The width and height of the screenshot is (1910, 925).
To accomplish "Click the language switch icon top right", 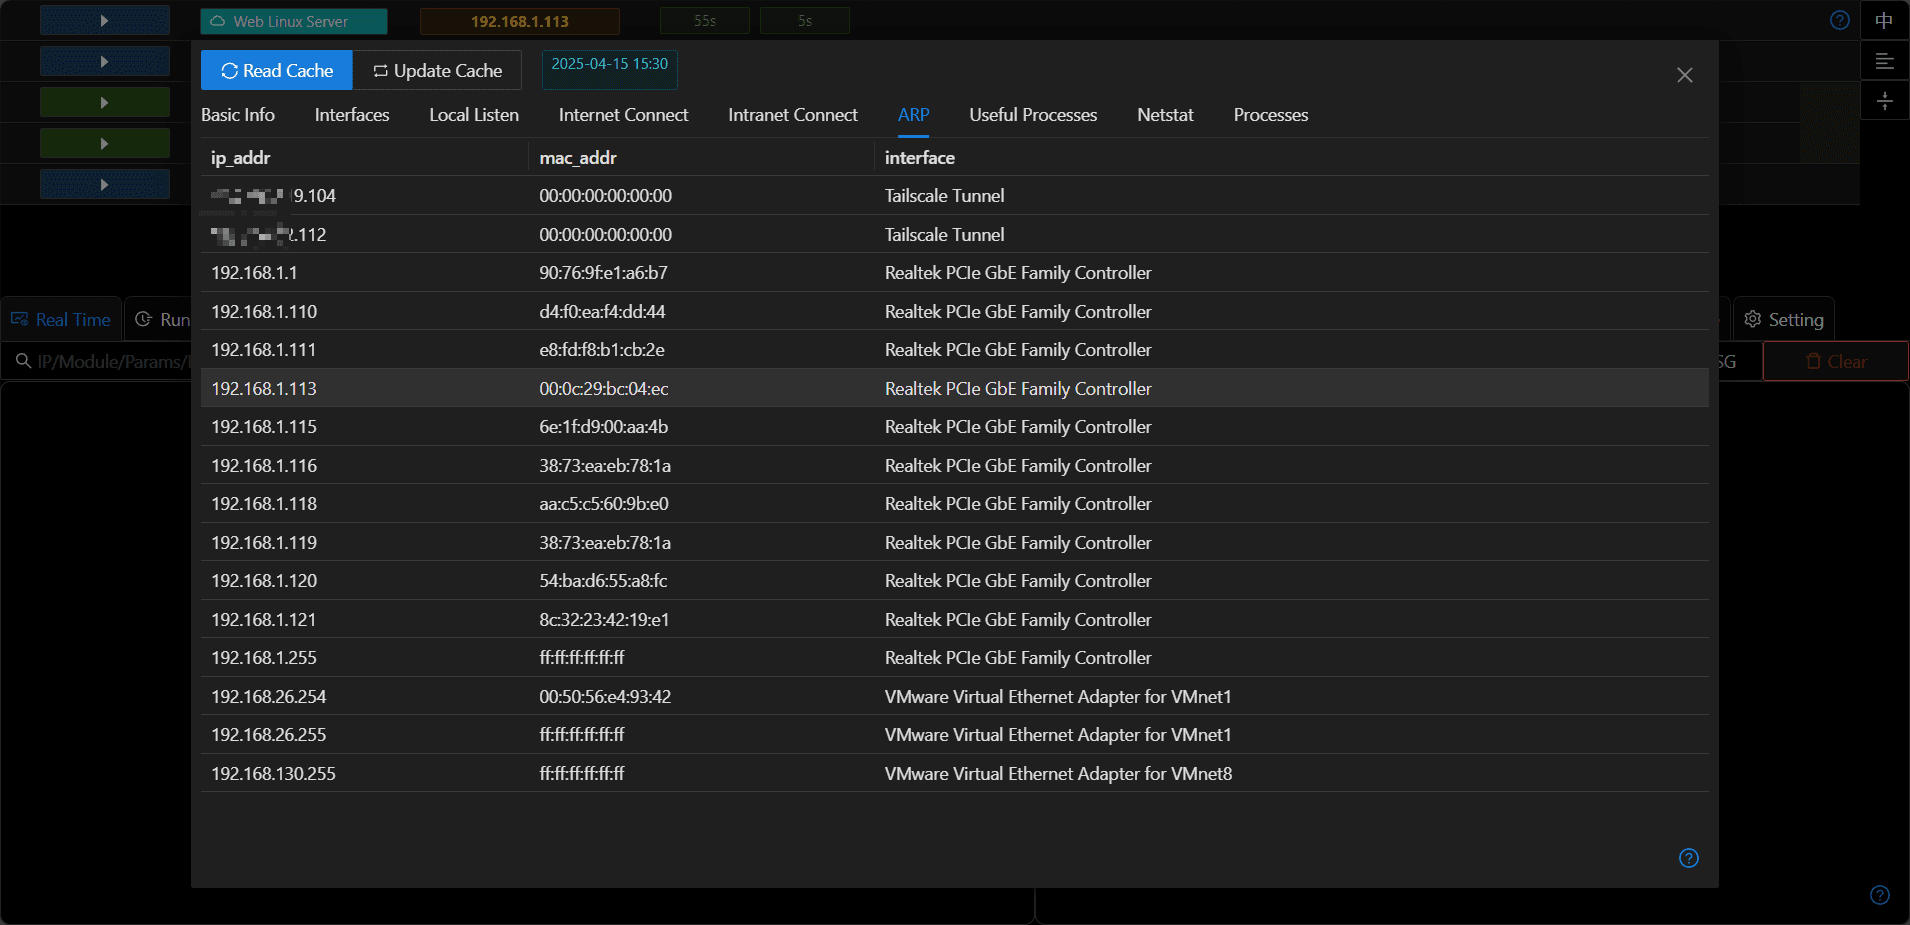I will pos(1885,20).
